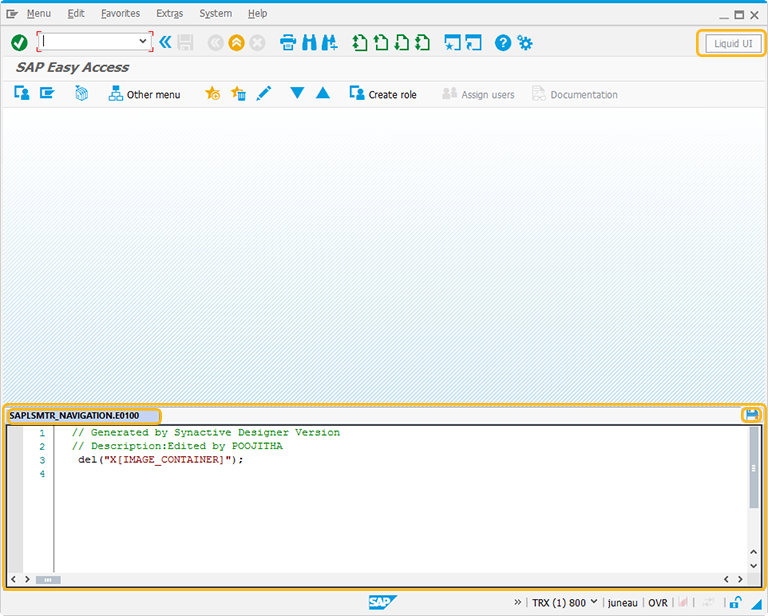Click the green Enter checkmark icon
Image resolution: width=768 pixels, height=616 pixels.
(19, 43)
